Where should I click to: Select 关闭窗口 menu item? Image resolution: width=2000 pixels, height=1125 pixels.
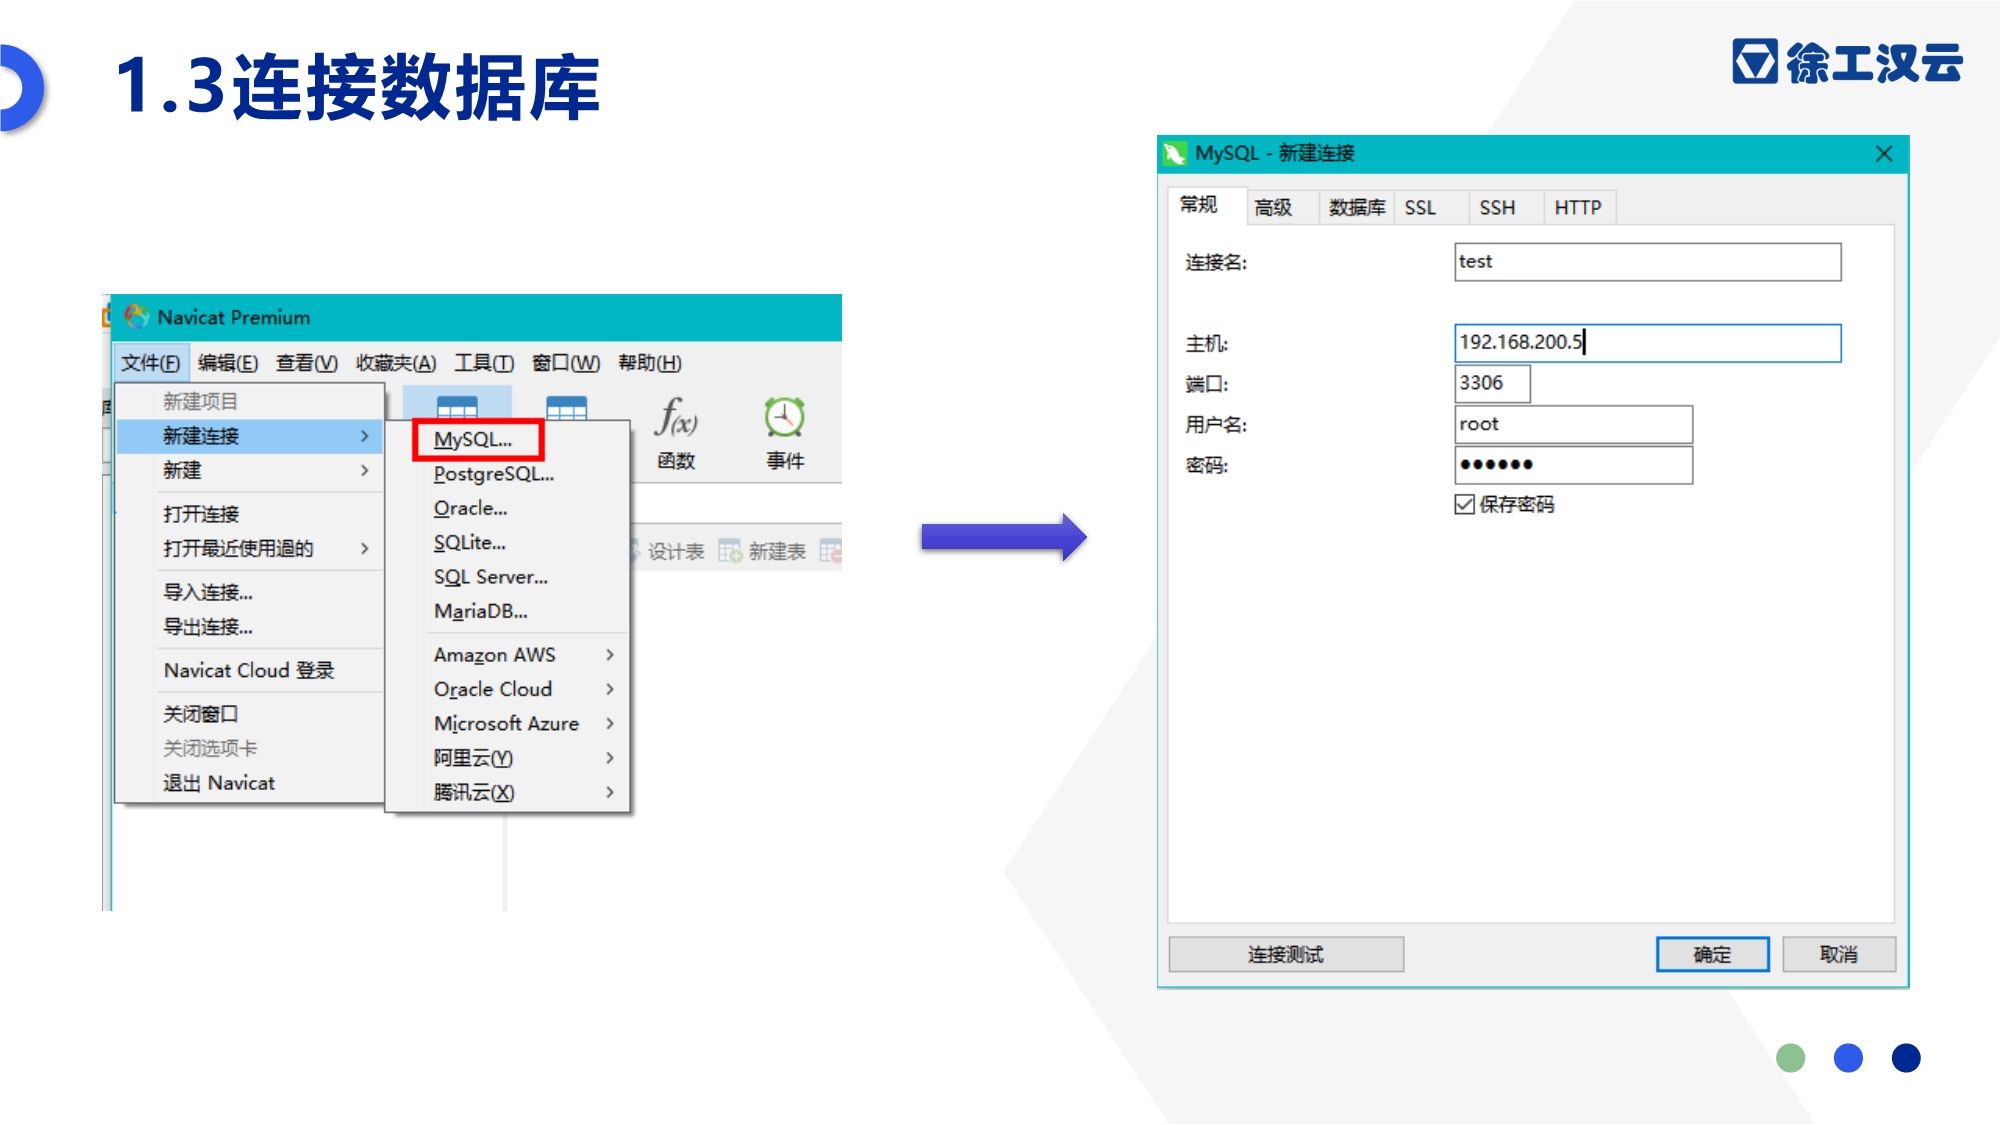tap(201, 714)
